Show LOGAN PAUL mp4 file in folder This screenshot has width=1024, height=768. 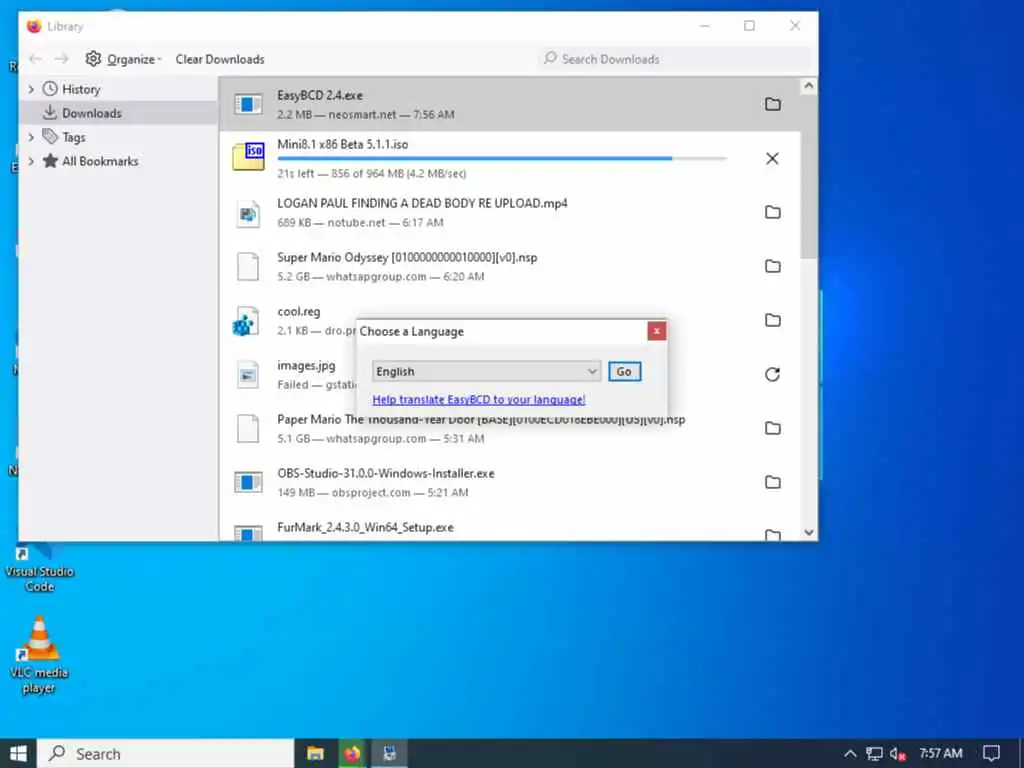773,212
